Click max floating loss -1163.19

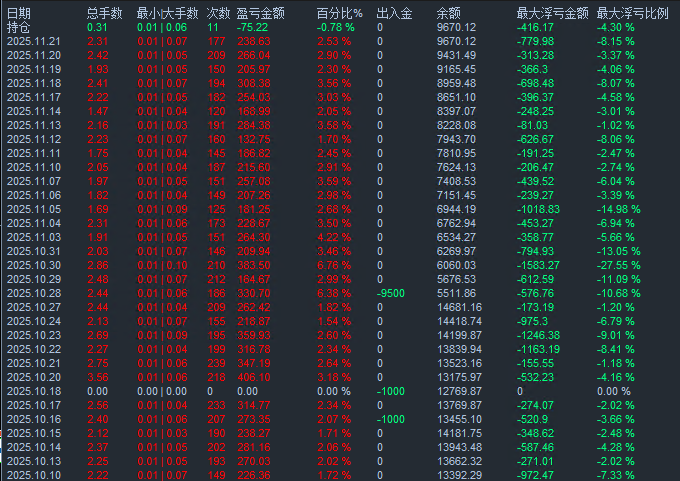point(538,349)
